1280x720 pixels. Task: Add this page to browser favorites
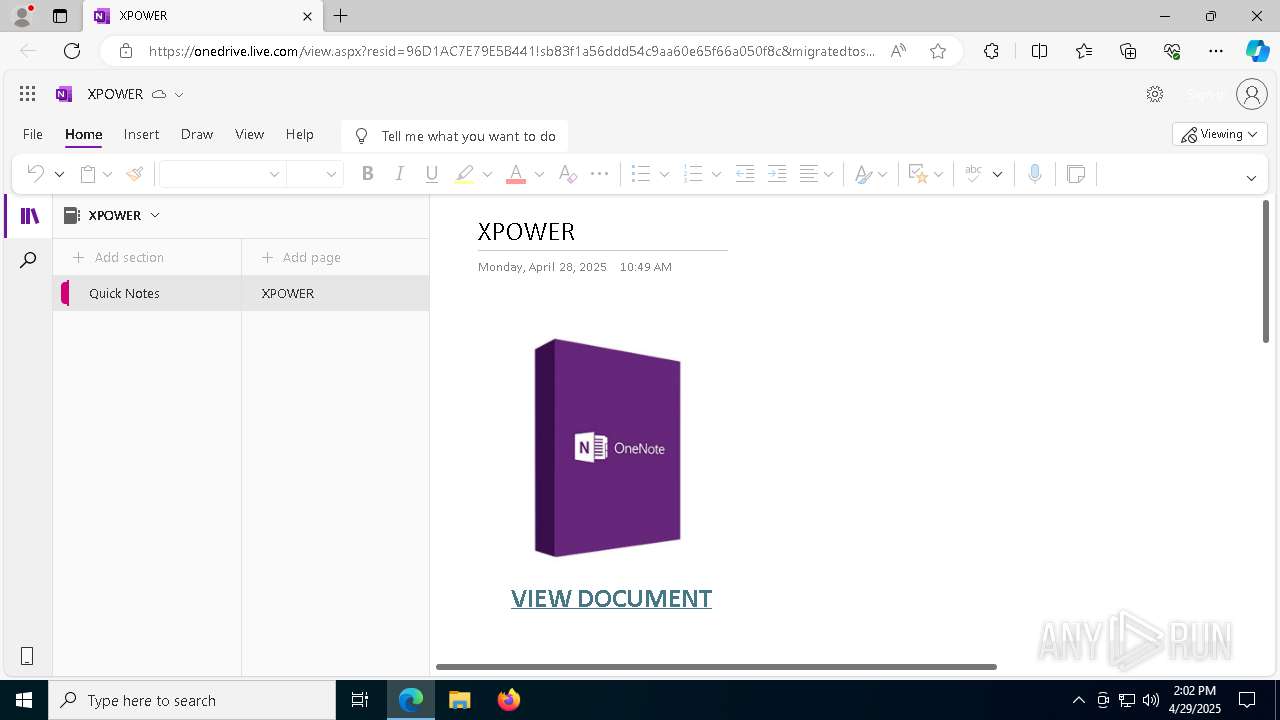click(x=937, y=51)
